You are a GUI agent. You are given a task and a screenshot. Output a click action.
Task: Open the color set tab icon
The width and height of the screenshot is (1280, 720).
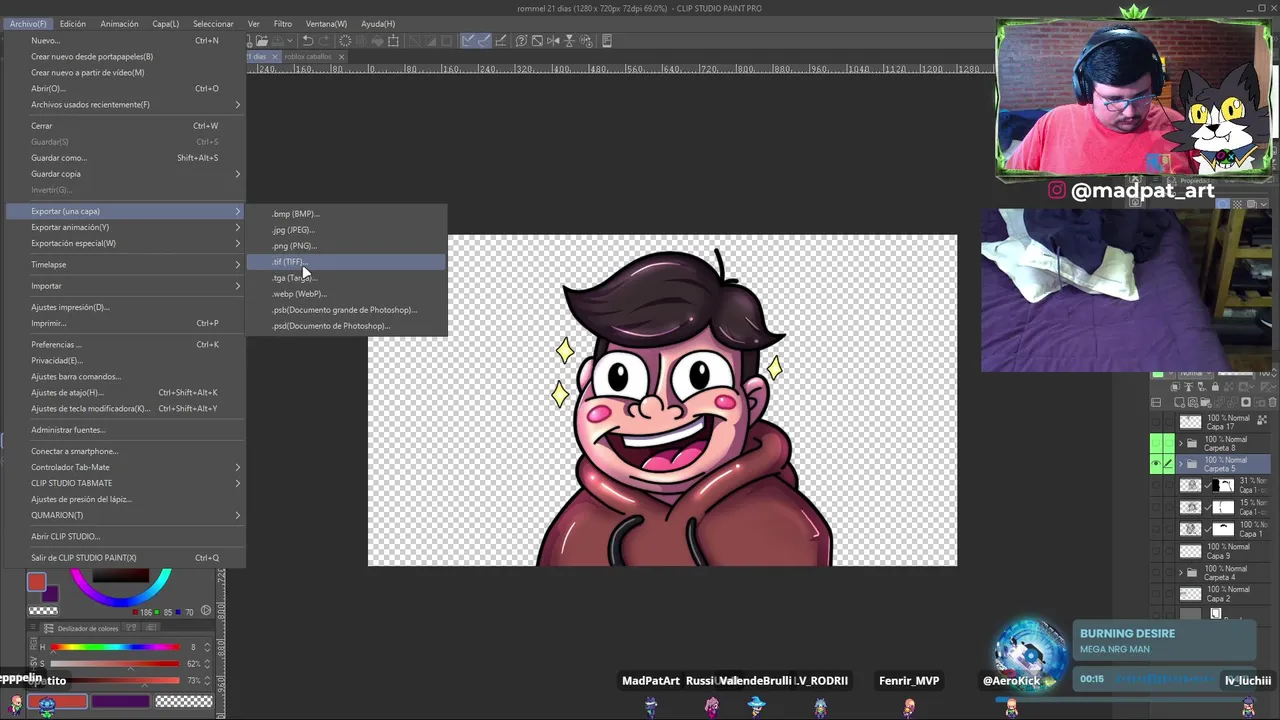131,627
